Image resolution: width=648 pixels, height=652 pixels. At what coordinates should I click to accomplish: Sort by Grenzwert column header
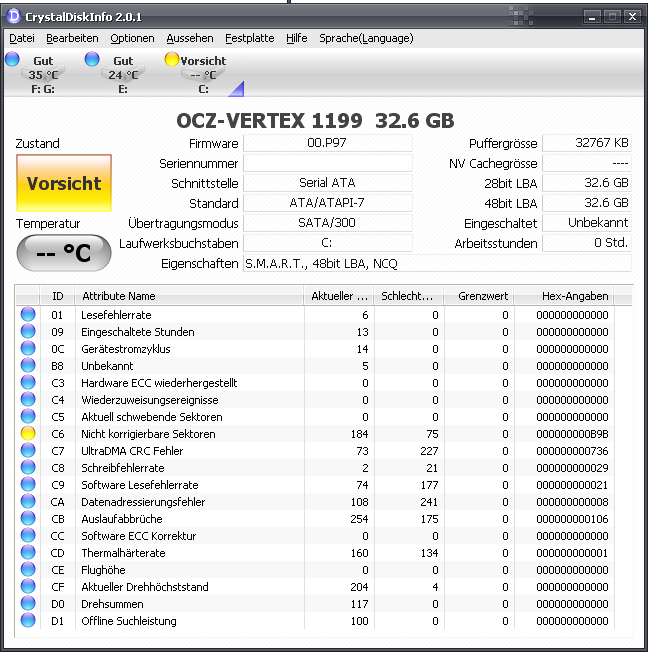point(479,296)
